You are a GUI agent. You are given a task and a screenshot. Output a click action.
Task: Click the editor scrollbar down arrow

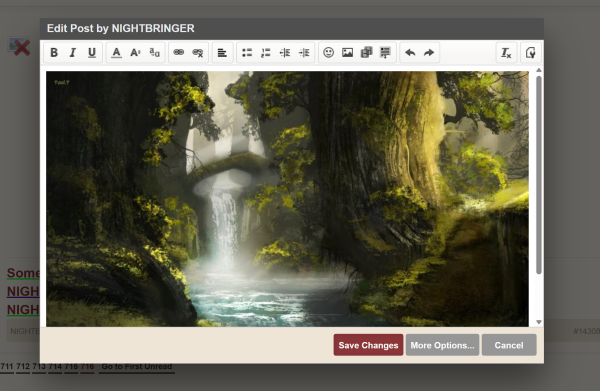click(539, 322)
